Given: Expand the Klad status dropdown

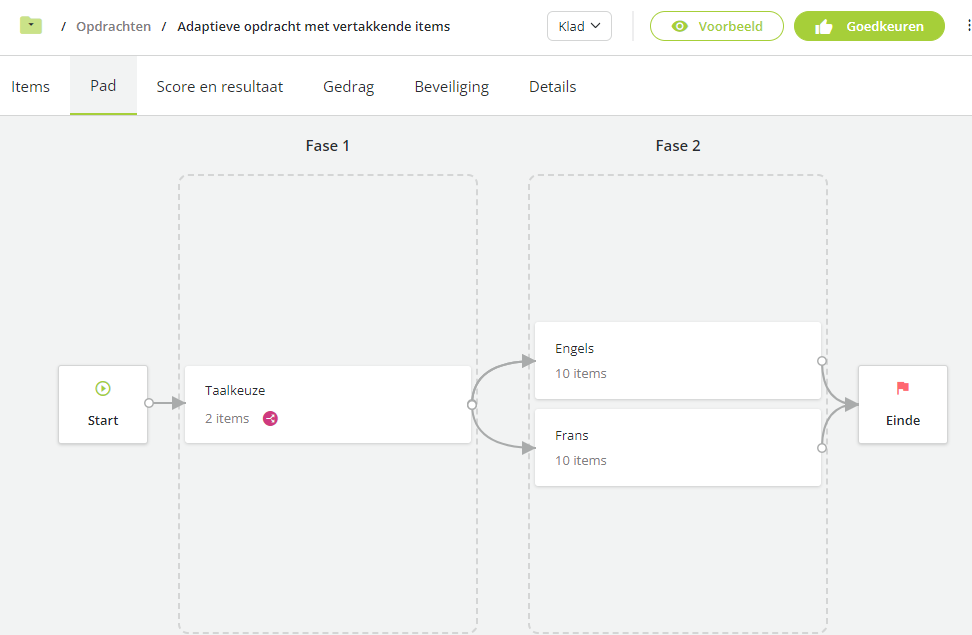Looking at the screenshot, I should tap(579, 26).
